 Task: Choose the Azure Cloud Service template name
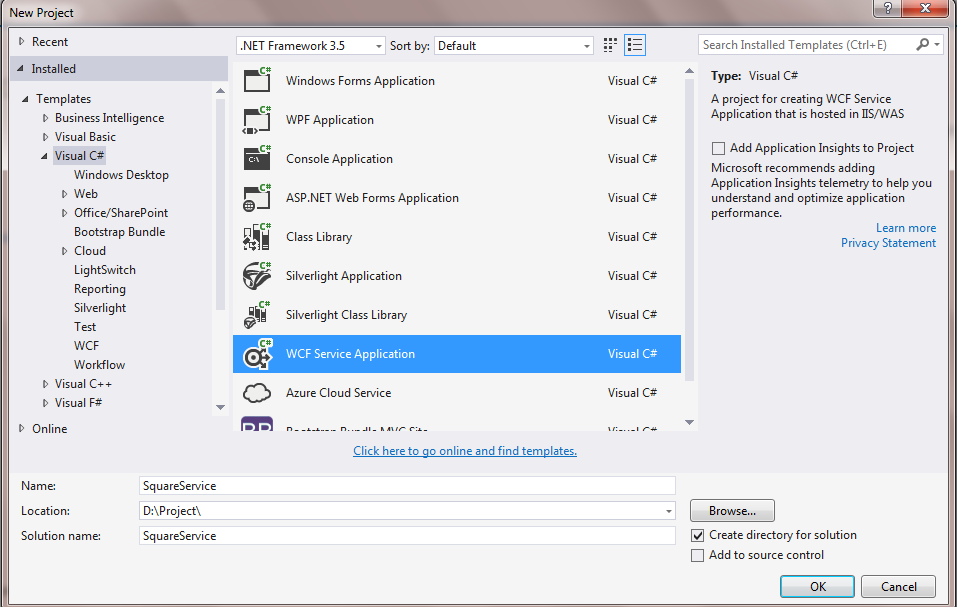click(338, 393)
